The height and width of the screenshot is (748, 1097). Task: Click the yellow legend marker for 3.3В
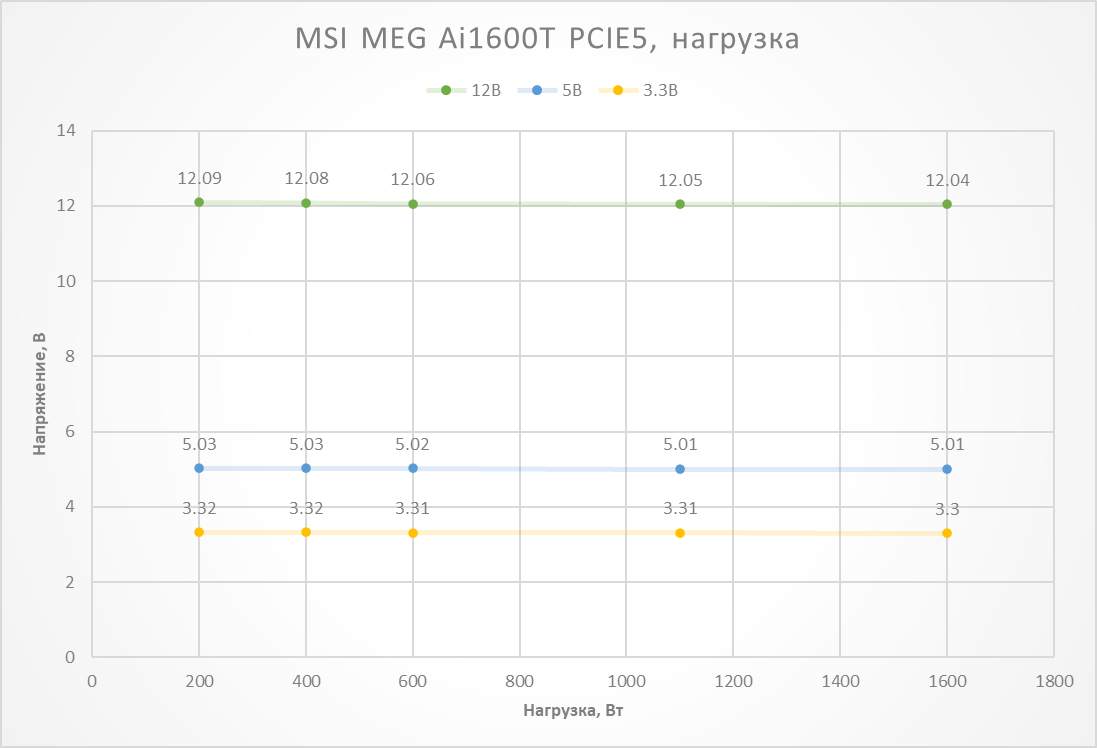pos(618,90)
